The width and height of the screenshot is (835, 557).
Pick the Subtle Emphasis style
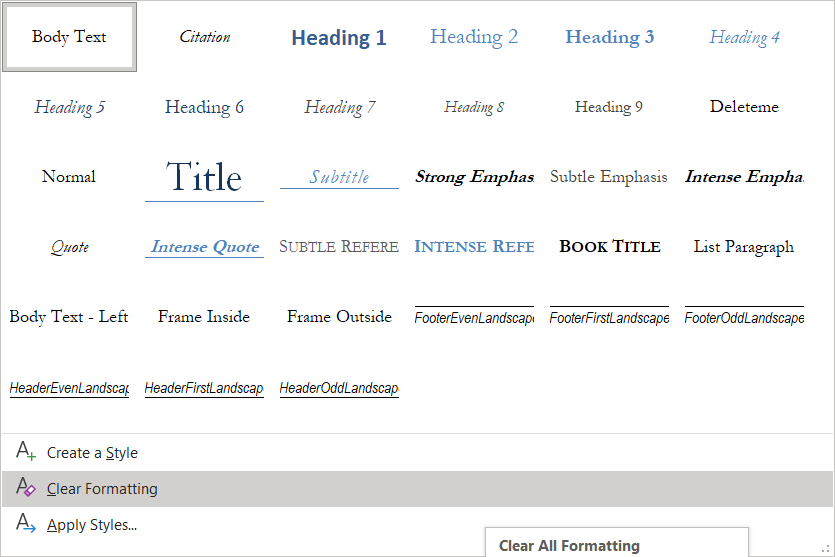coord(609,176)
